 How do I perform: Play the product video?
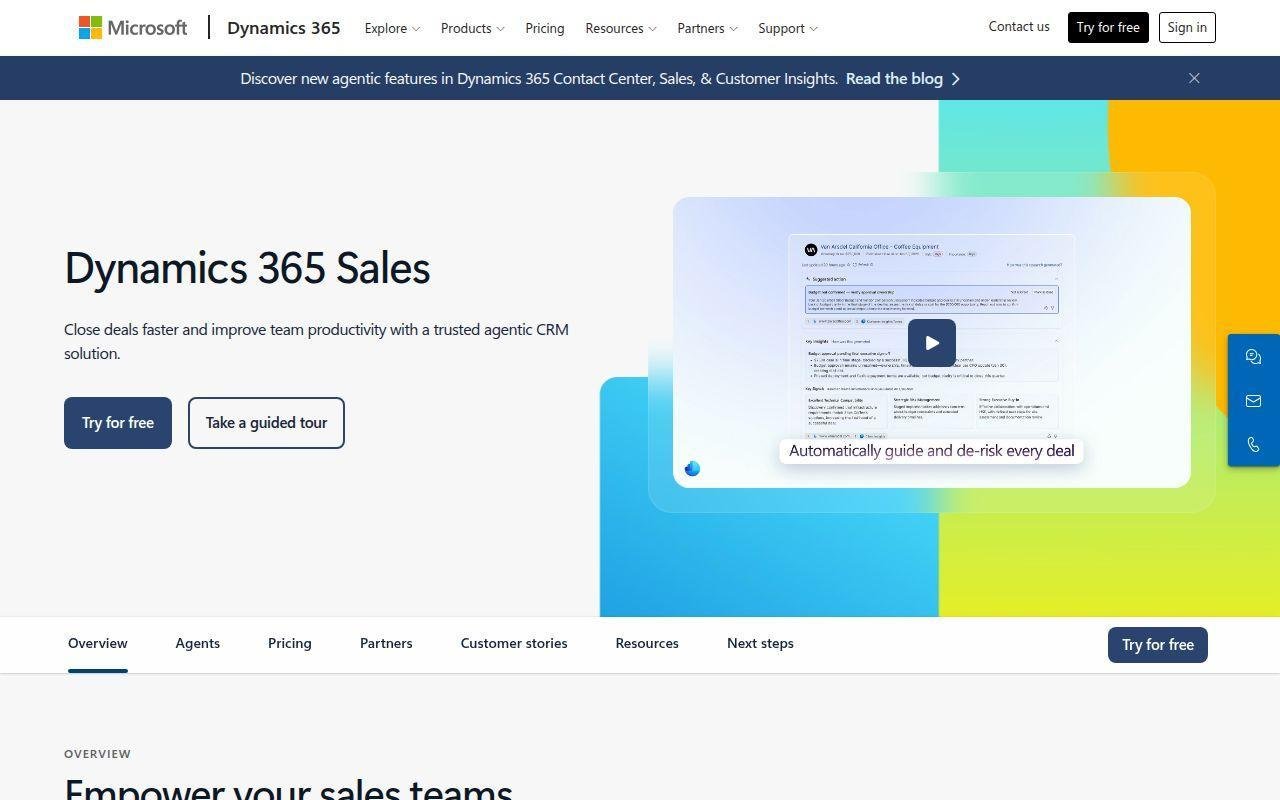[x=932, y=343]
